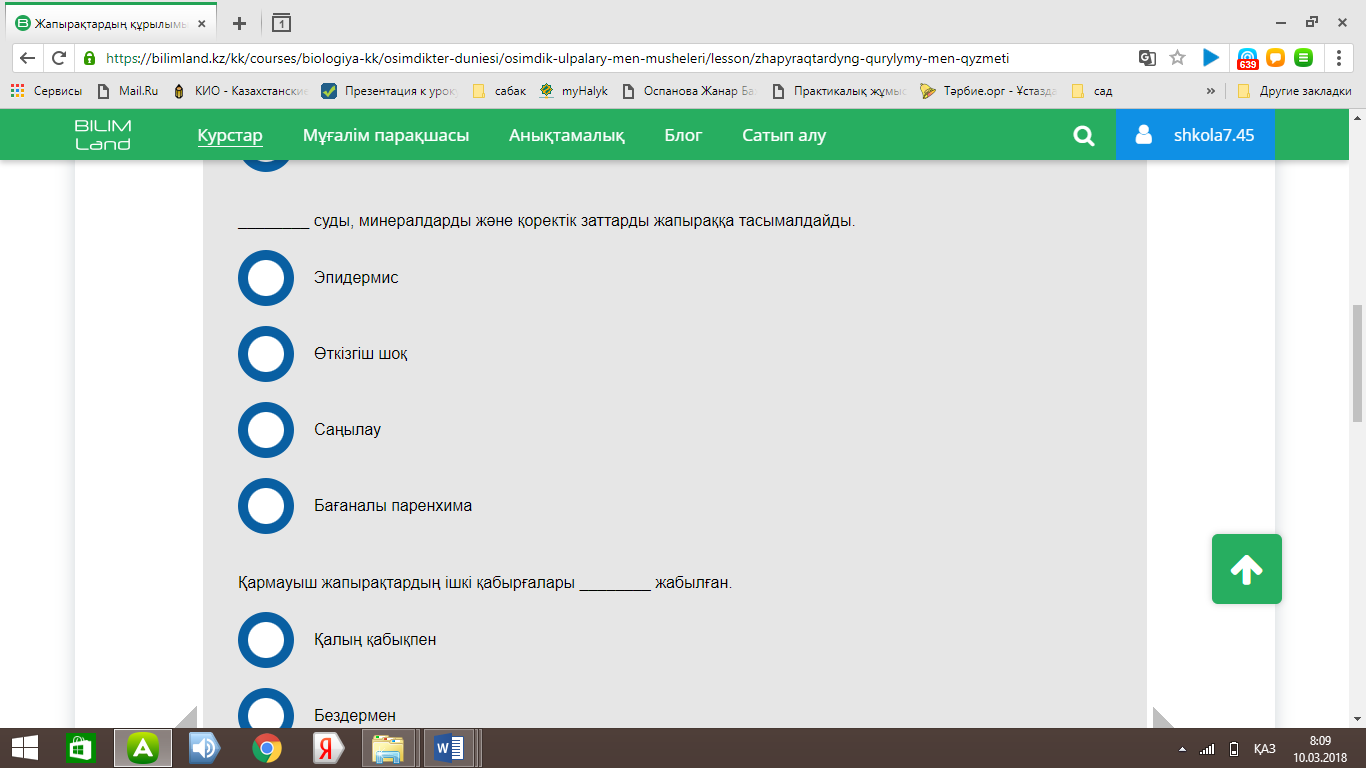Open the Сервисы apps grid shortcut

pyautogui.click(x=46, y=91)
